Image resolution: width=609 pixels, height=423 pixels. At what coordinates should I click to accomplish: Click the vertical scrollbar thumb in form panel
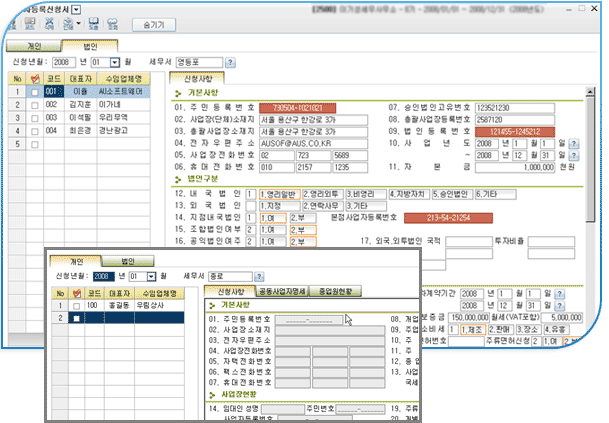pos(590,159)
